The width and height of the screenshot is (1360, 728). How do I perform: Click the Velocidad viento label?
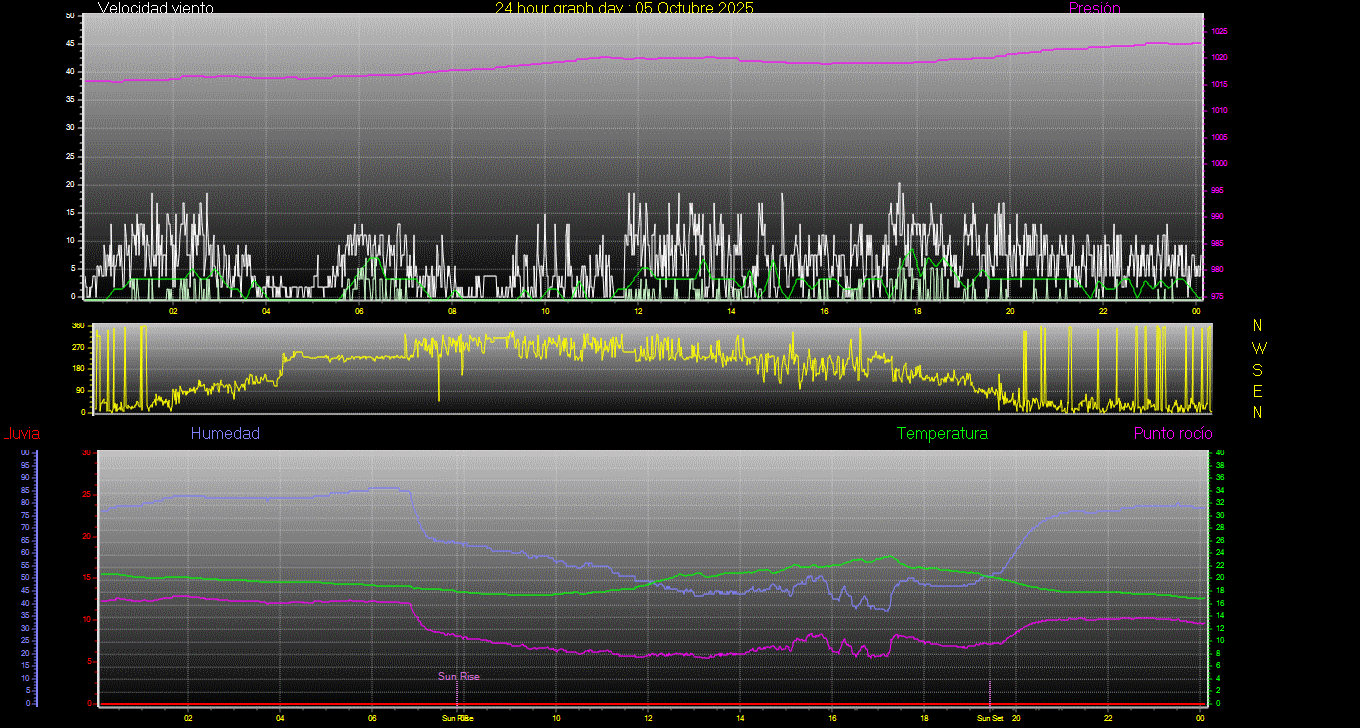pyautogui.click(x=156, y=8)
